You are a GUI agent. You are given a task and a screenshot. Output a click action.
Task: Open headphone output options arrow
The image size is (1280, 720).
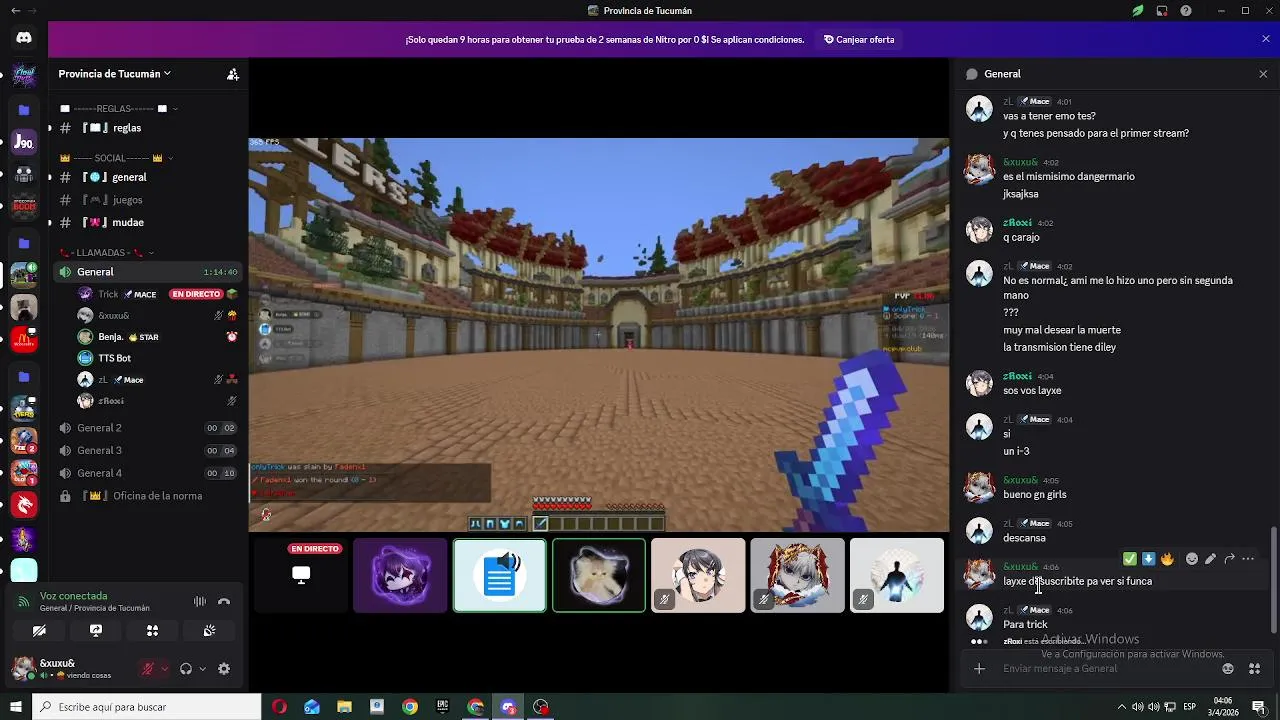(202, 669)
